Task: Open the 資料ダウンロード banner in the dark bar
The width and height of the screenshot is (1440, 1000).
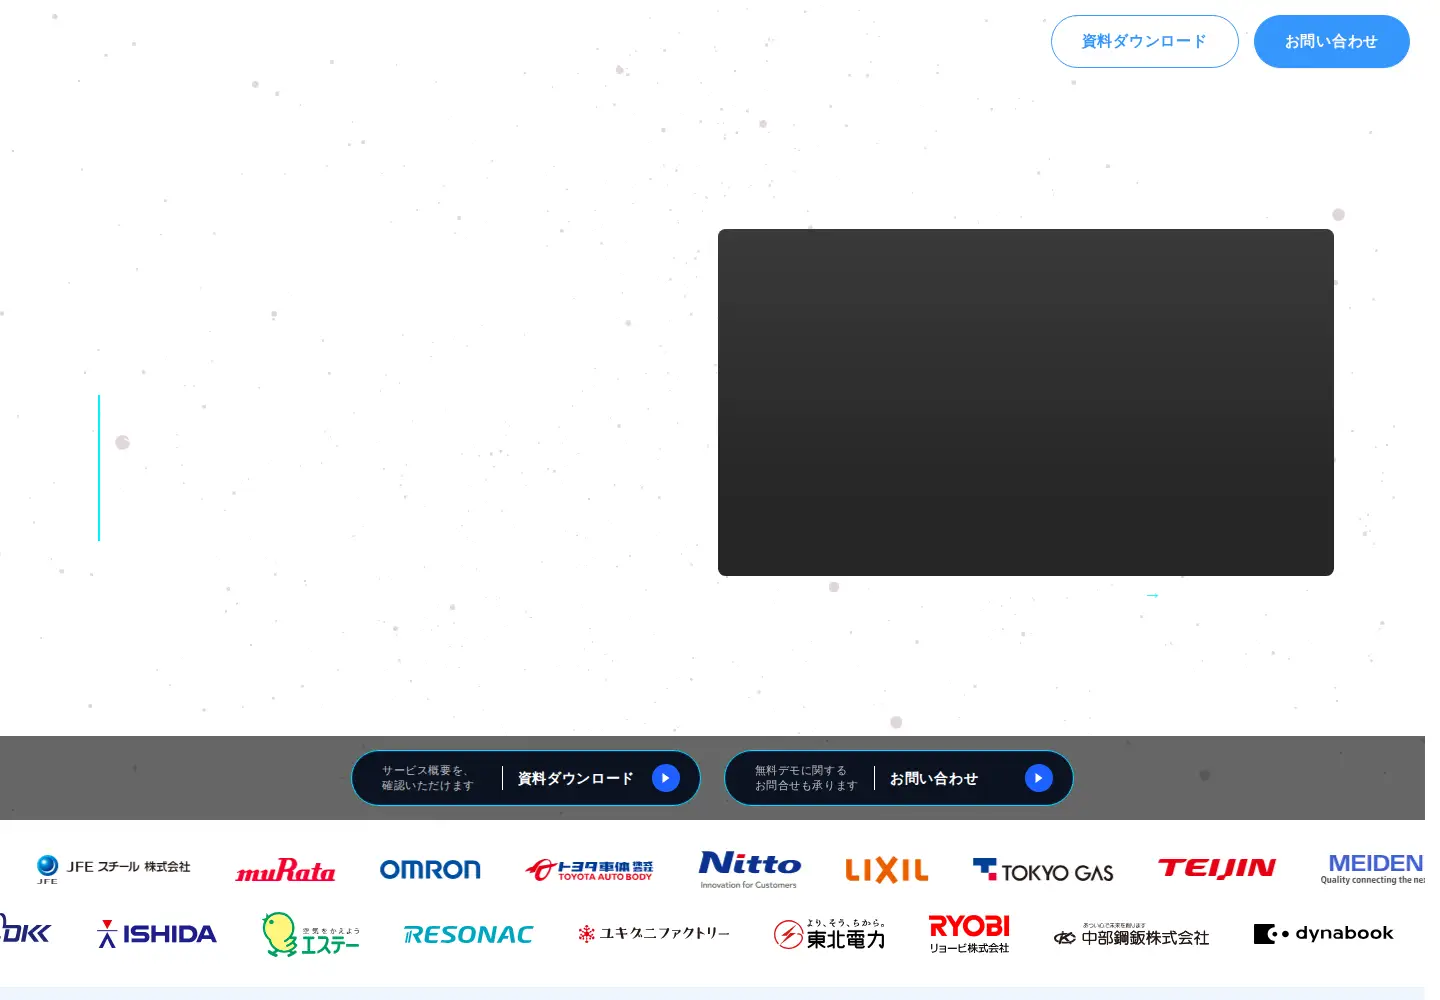Action: (526, 778)
